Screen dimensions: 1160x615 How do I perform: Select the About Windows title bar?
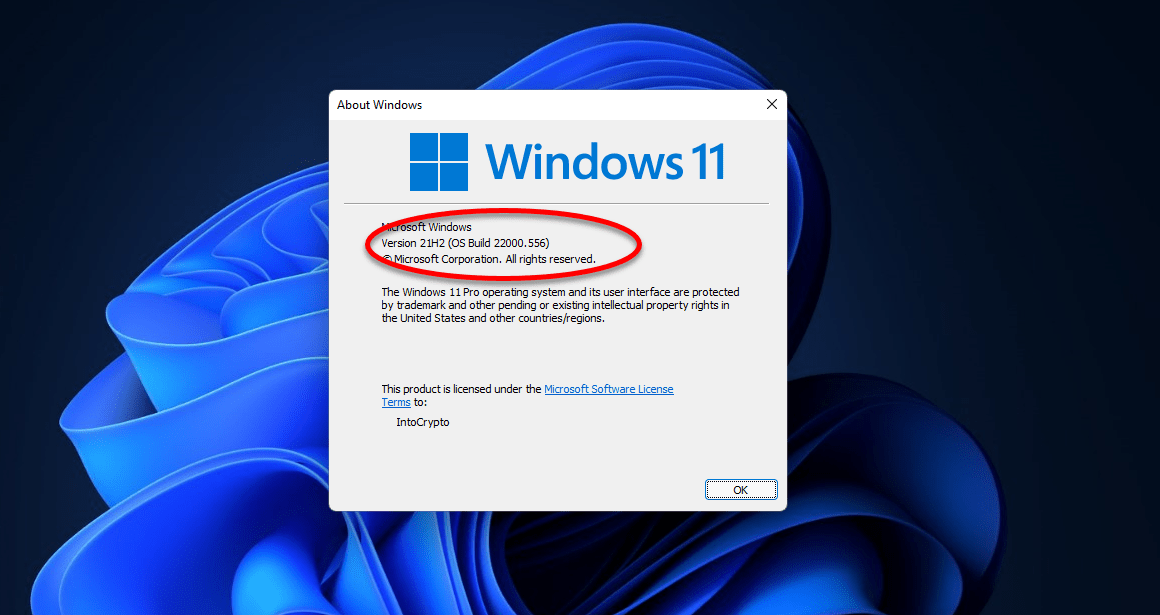pos(544,104)
